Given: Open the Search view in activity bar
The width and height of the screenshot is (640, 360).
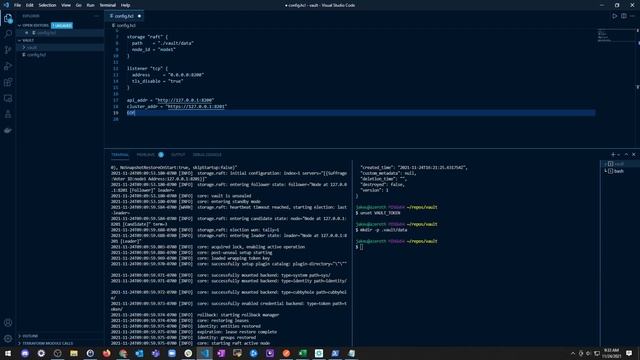Looking at the screenshot, I should pos(8,34).
